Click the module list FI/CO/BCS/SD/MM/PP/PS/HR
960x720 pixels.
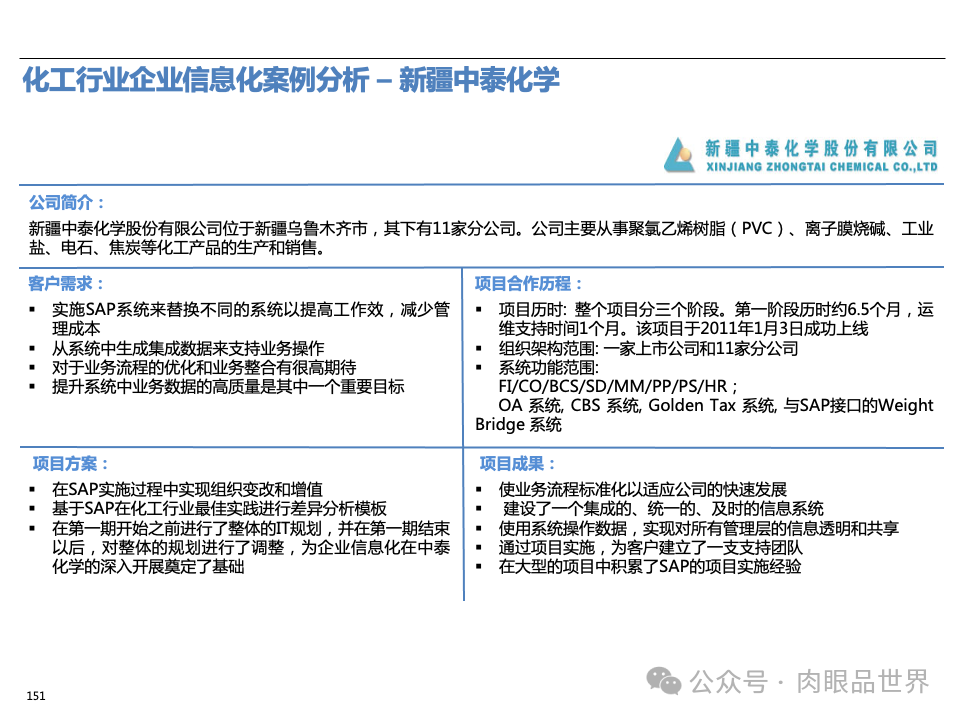point(618,386)
